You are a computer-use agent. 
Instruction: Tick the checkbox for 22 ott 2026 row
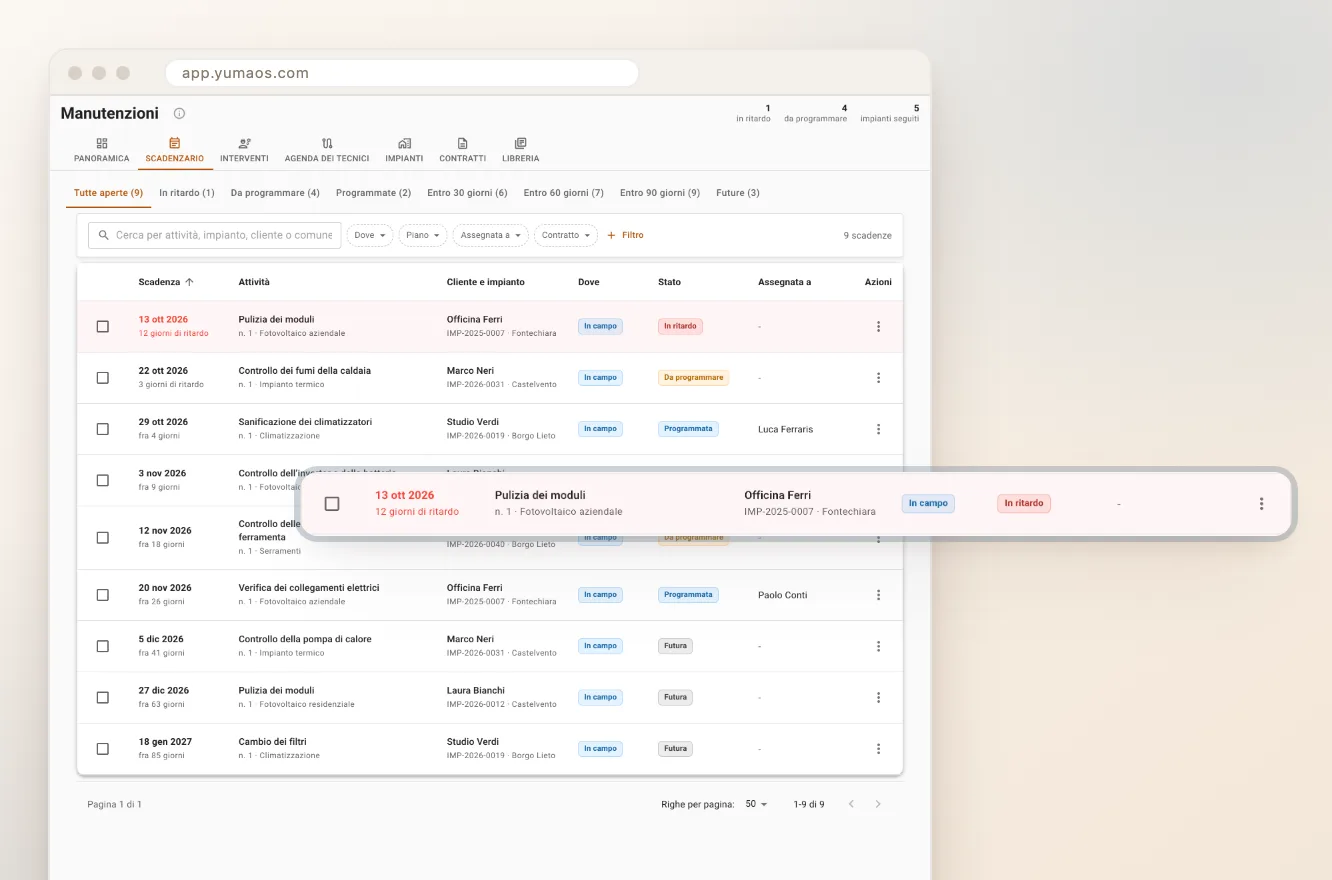click(102, 378)
